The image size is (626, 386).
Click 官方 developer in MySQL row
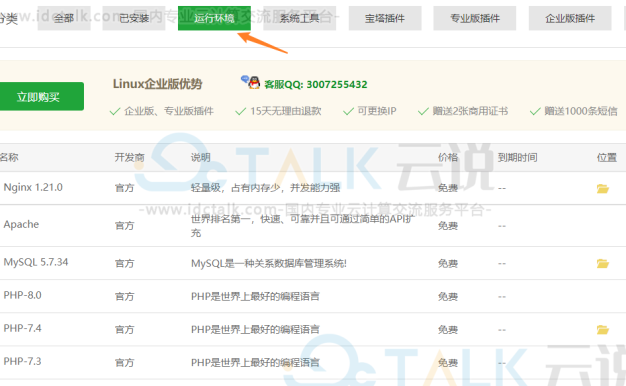tap(124, 263)
